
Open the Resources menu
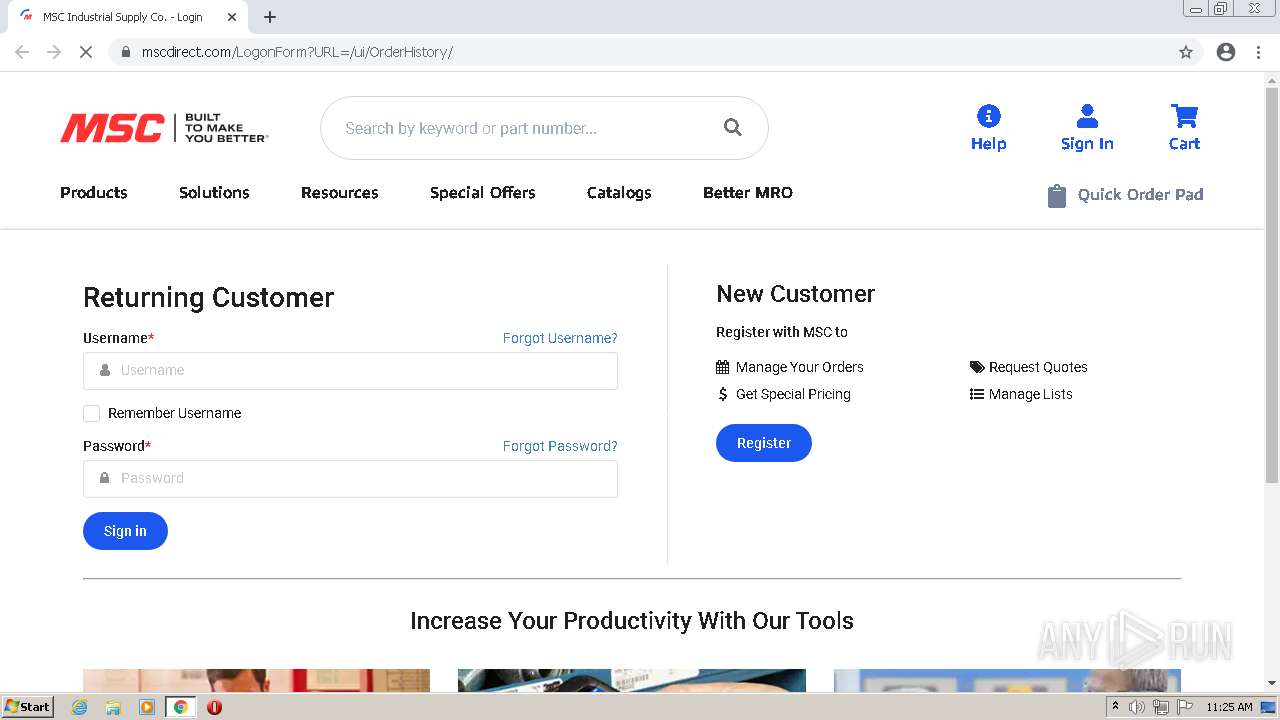pos(340,193)
